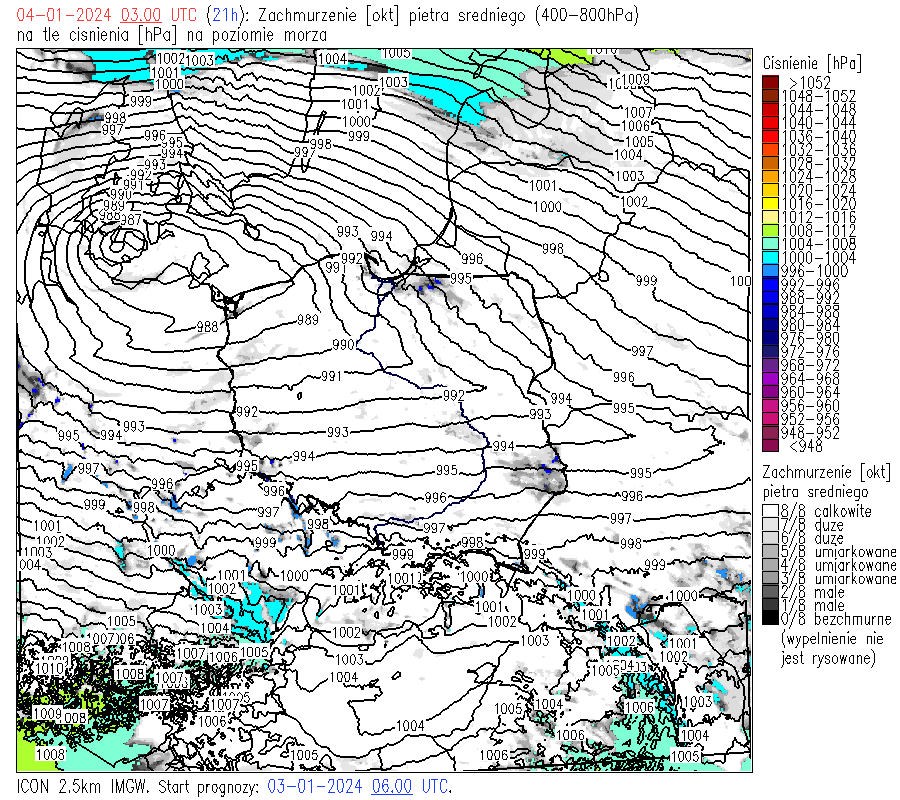The width and height of the screenshot is (900, 800).
Task: Click the 996-1000 blue pressure swatch
Action: (770, 270)
